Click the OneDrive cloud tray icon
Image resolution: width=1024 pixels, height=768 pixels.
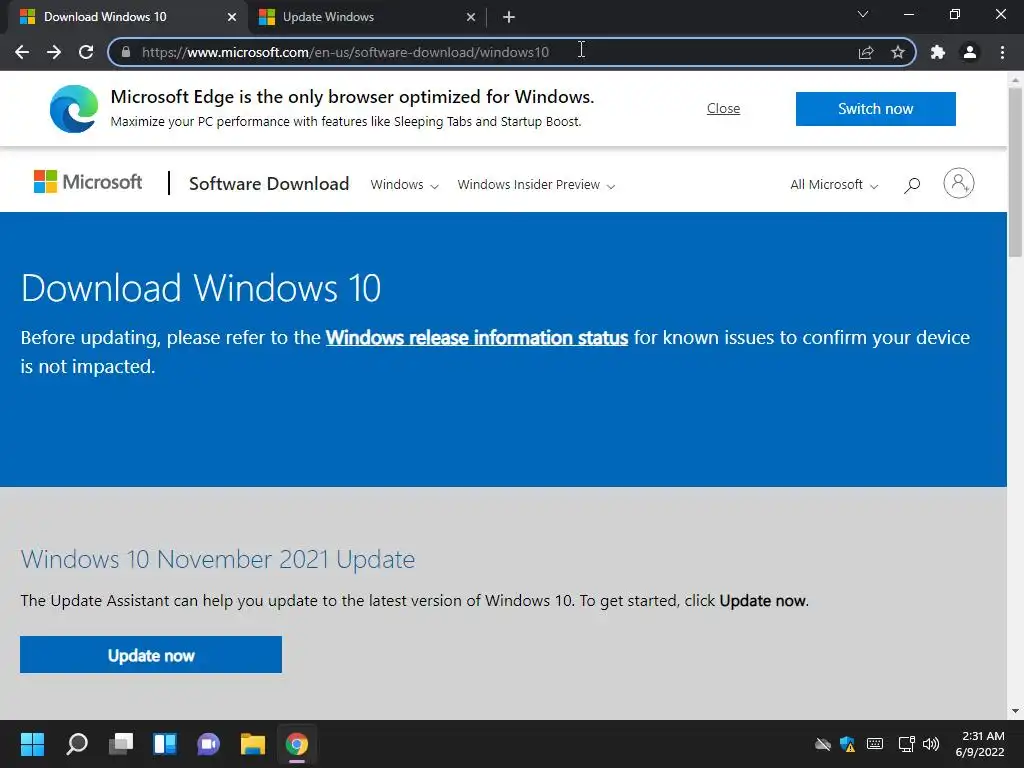pyautogui.click(x=823, y=744)
